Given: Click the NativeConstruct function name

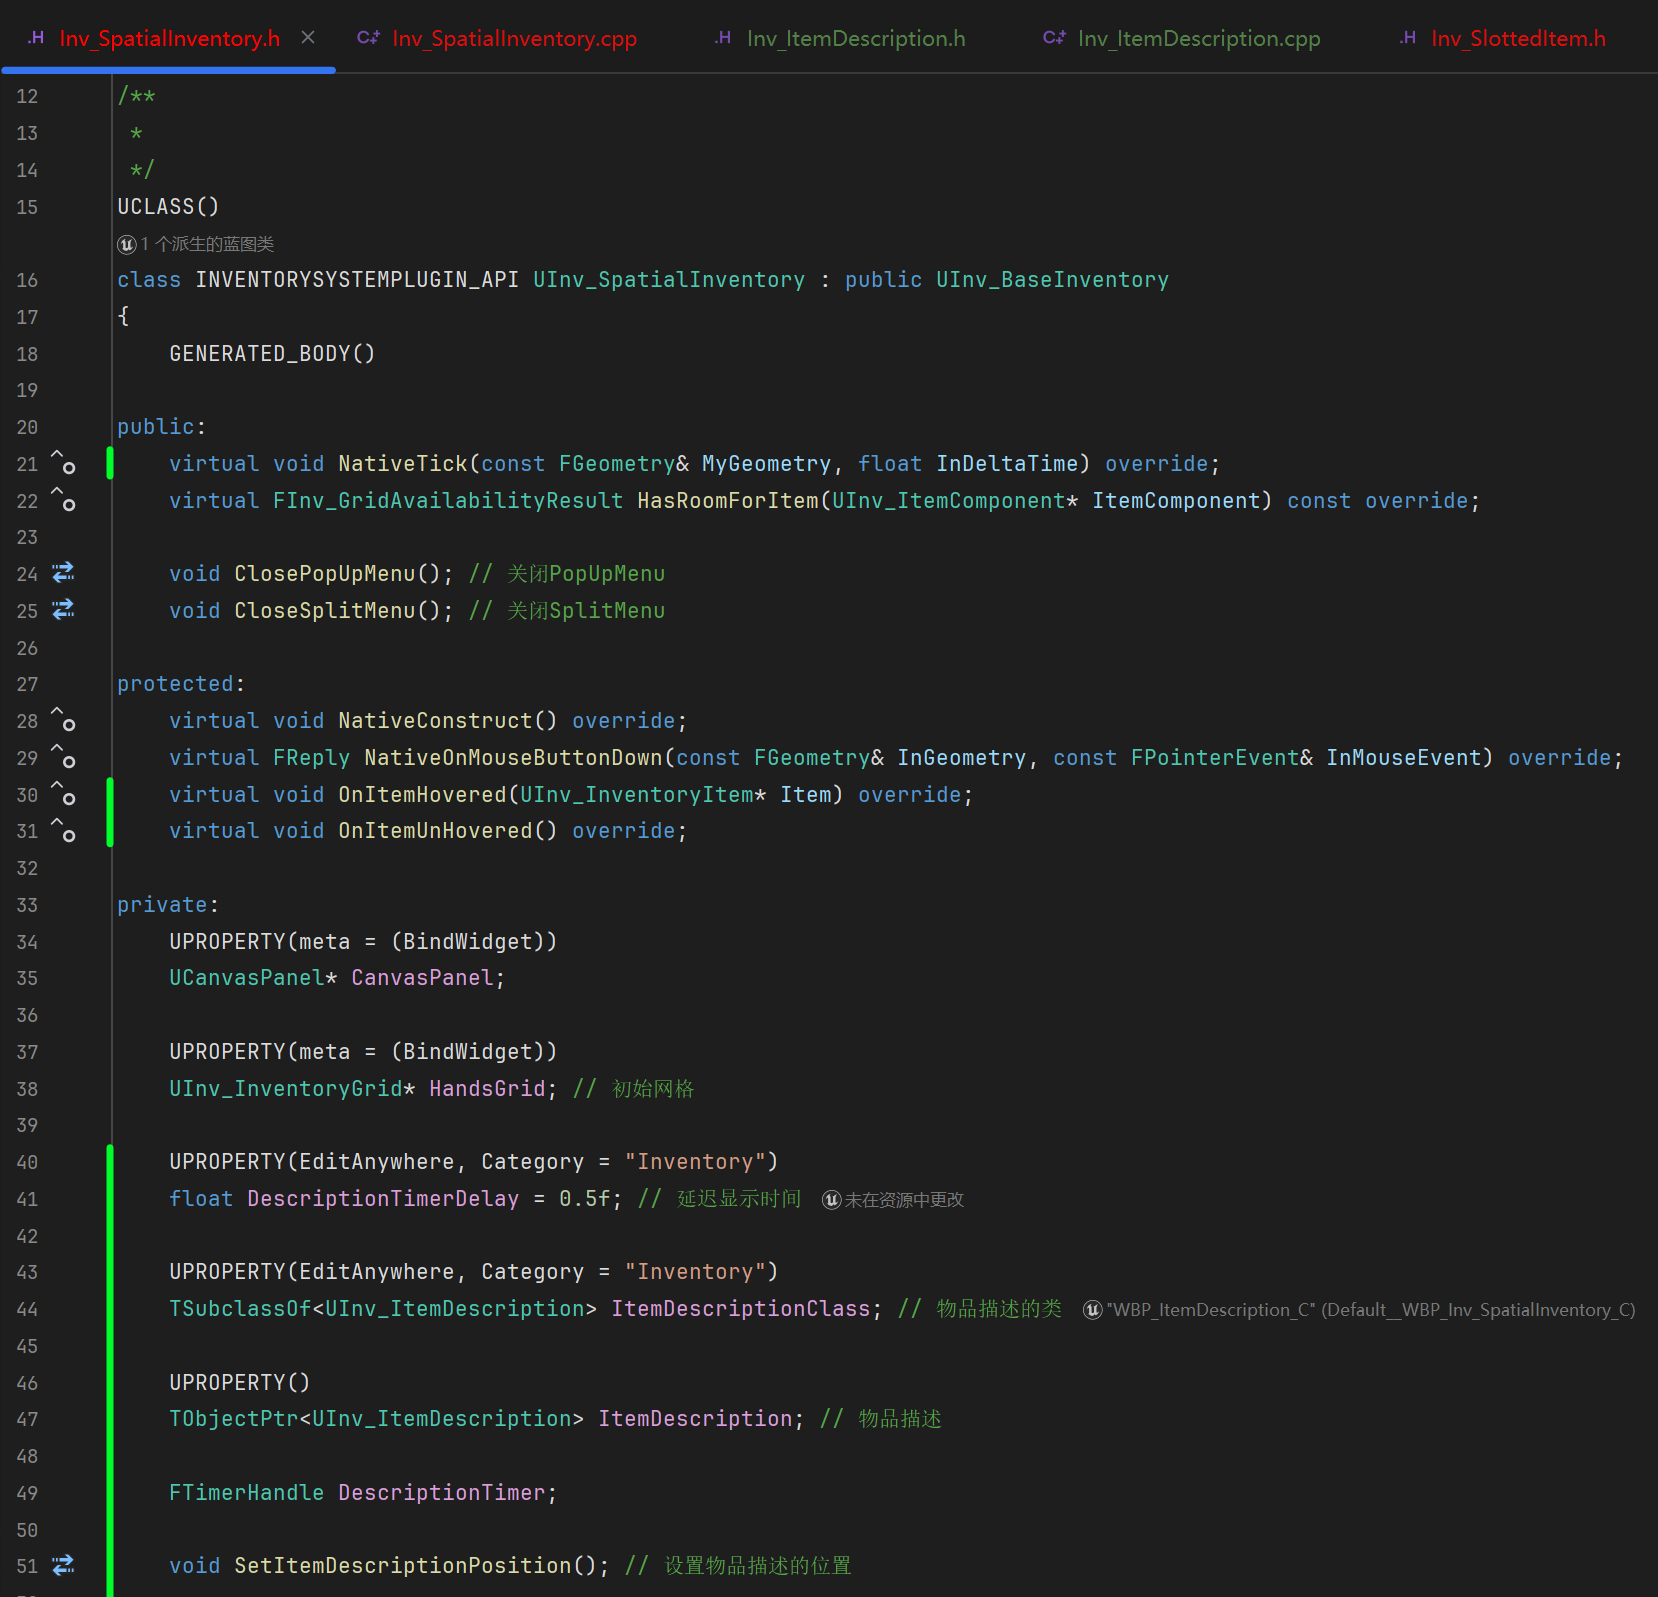Looking at the screenshot, I should click(435, 720).
